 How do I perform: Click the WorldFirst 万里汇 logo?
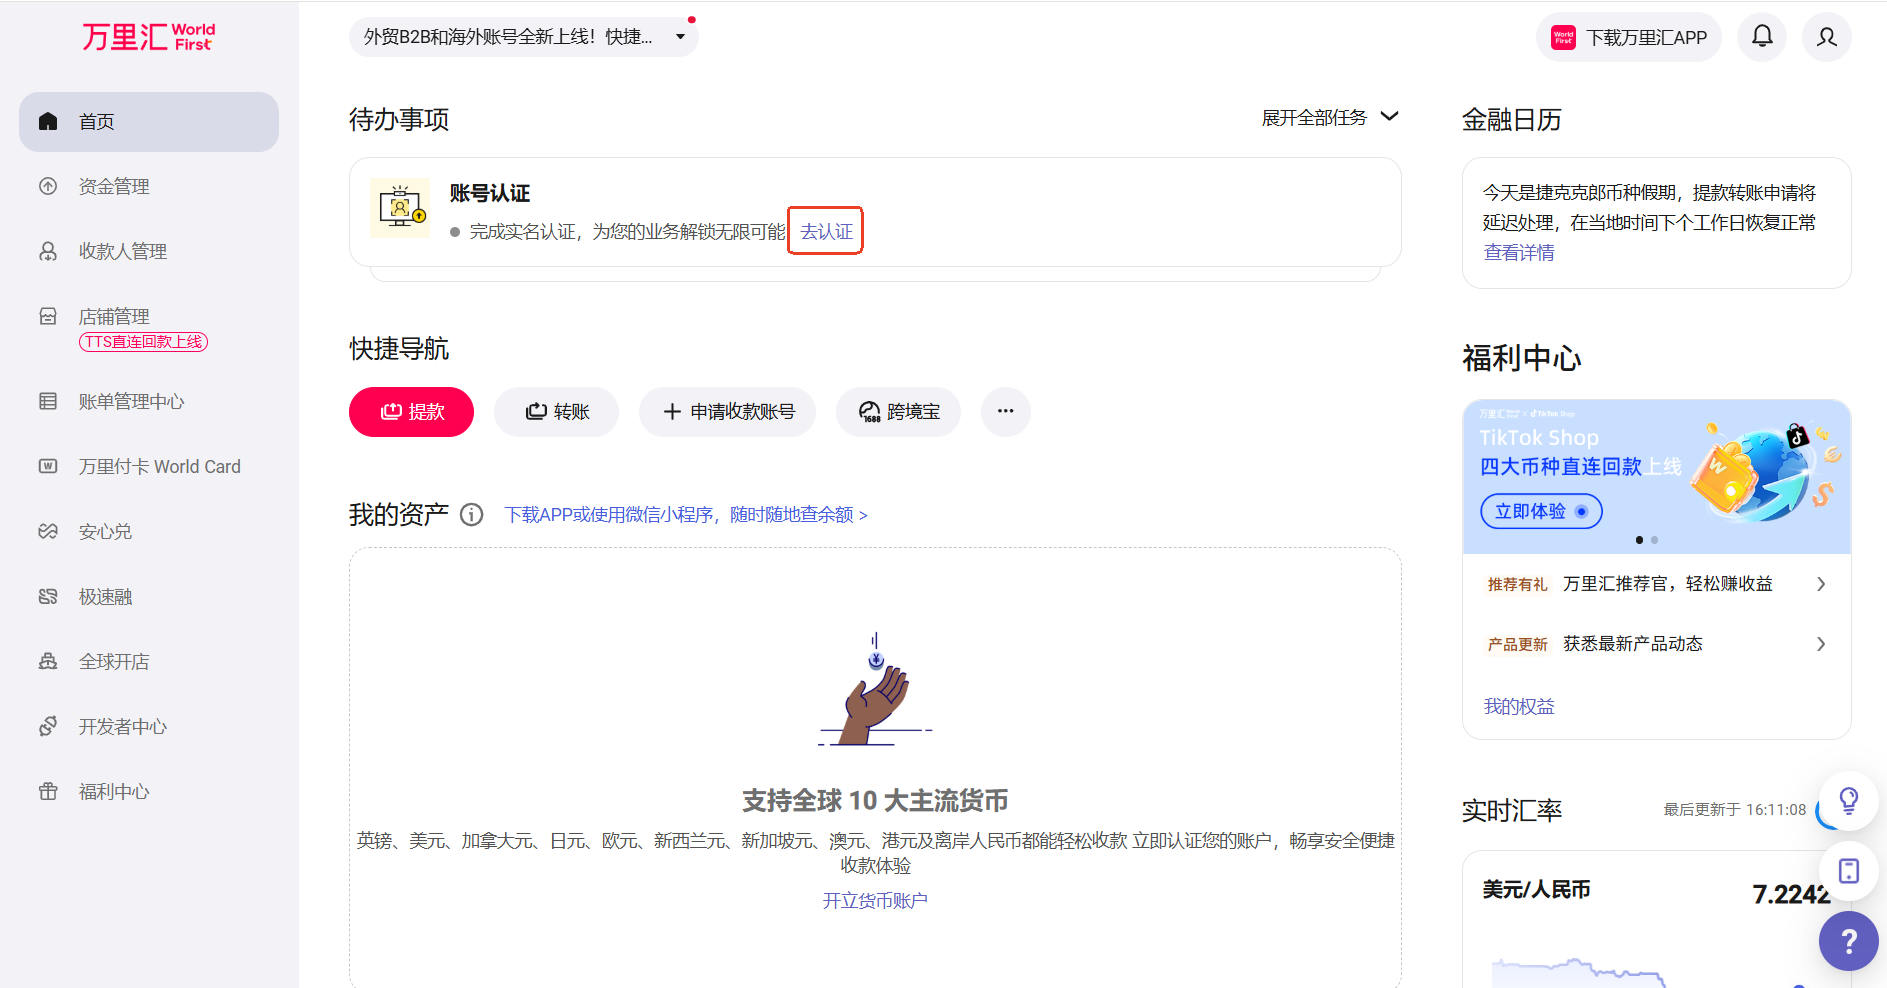pos(148,37)
